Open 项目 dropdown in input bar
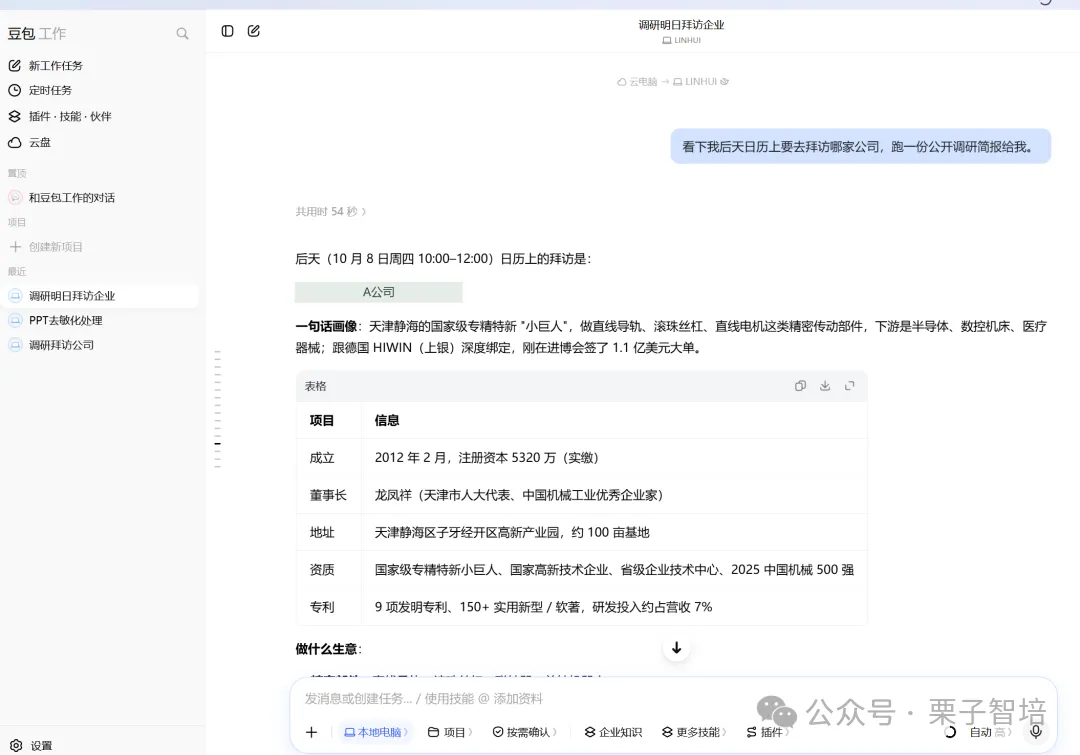The image size is (1080, 755). [x=450, y=732]
